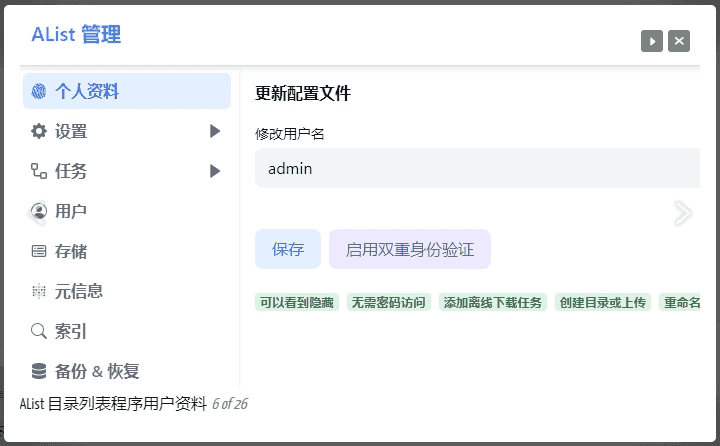
Task: Click the meta info icon beside 元信息
Action: 39,291
